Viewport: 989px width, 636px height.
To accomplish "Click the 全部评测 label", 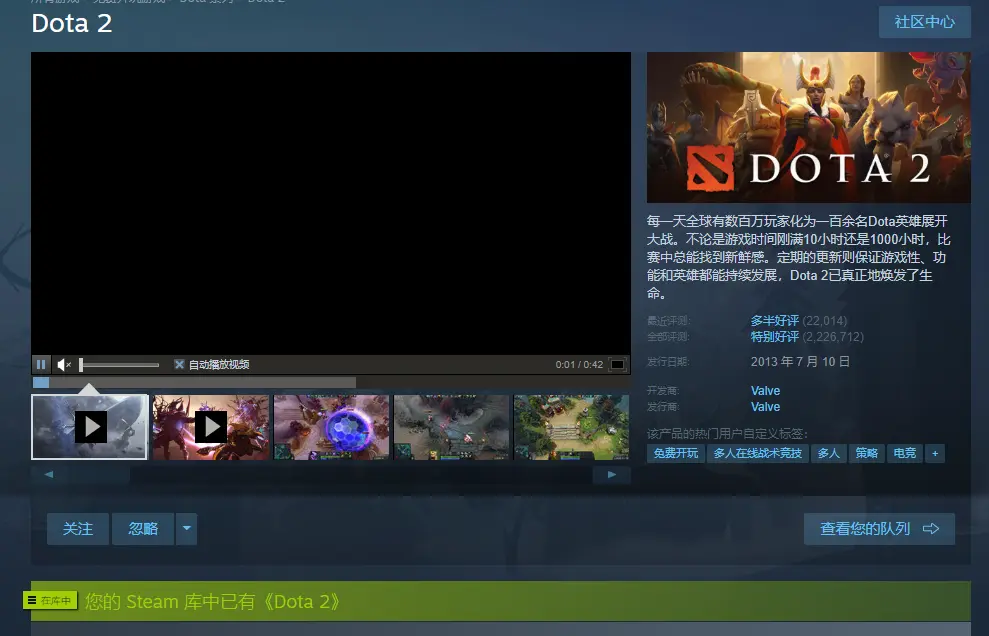I will click(x=669, y=337).
